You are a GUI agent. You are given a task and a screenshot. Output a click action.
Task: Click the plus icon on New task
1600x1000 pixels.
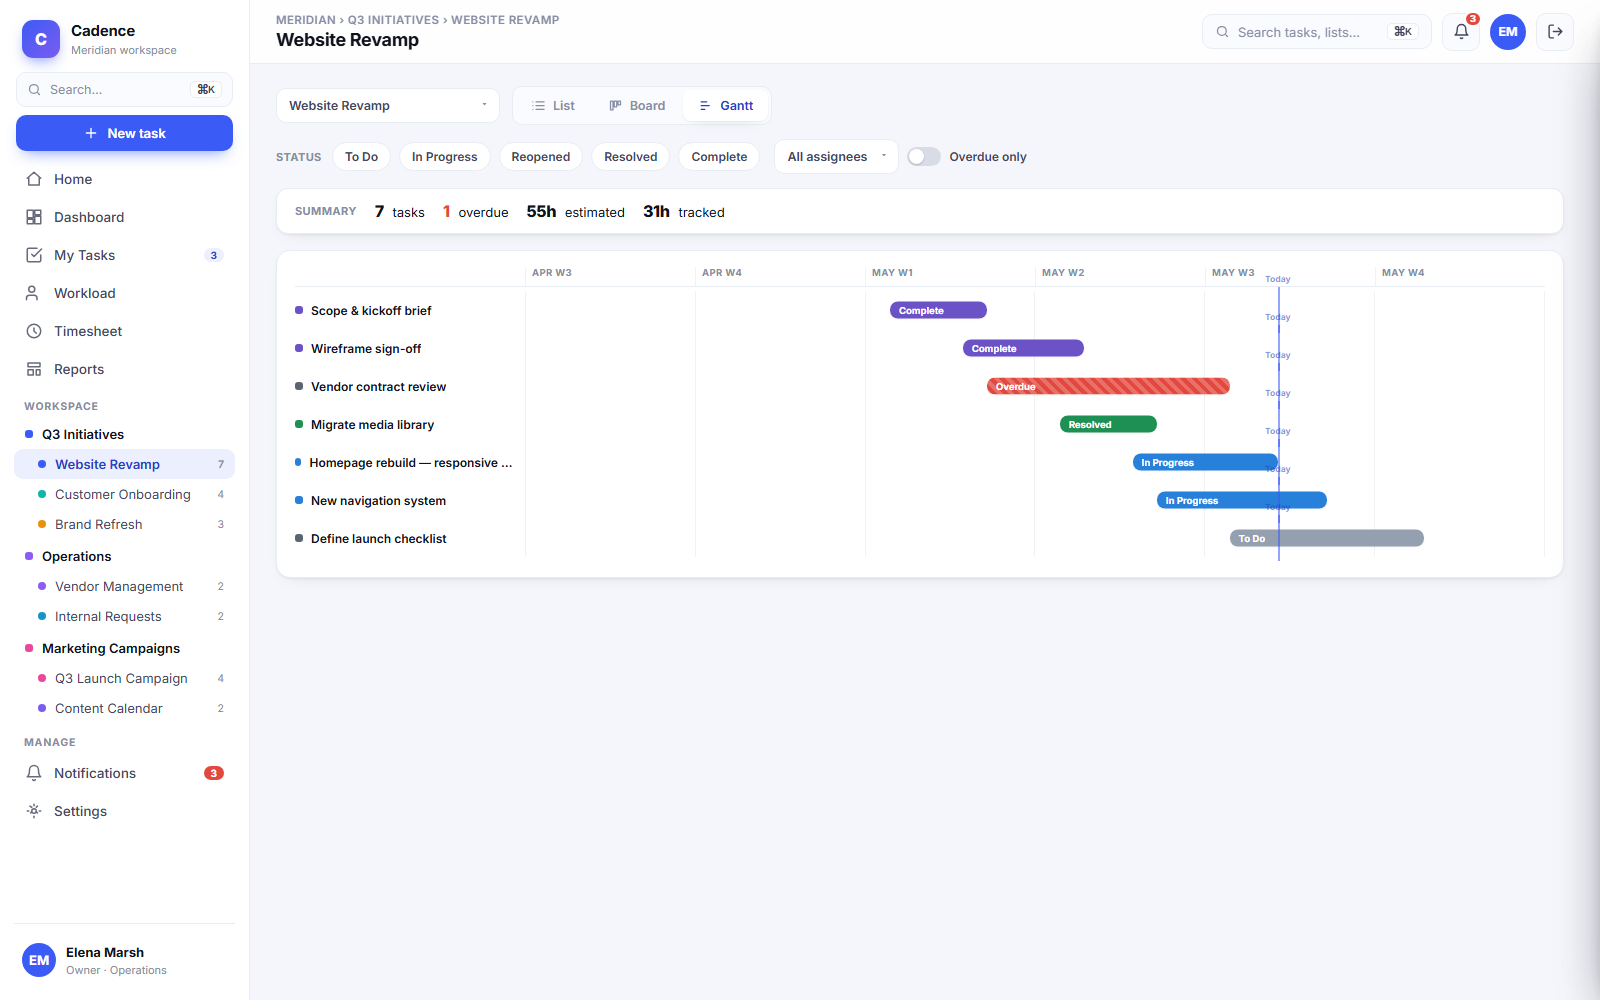tap(91, 133)
